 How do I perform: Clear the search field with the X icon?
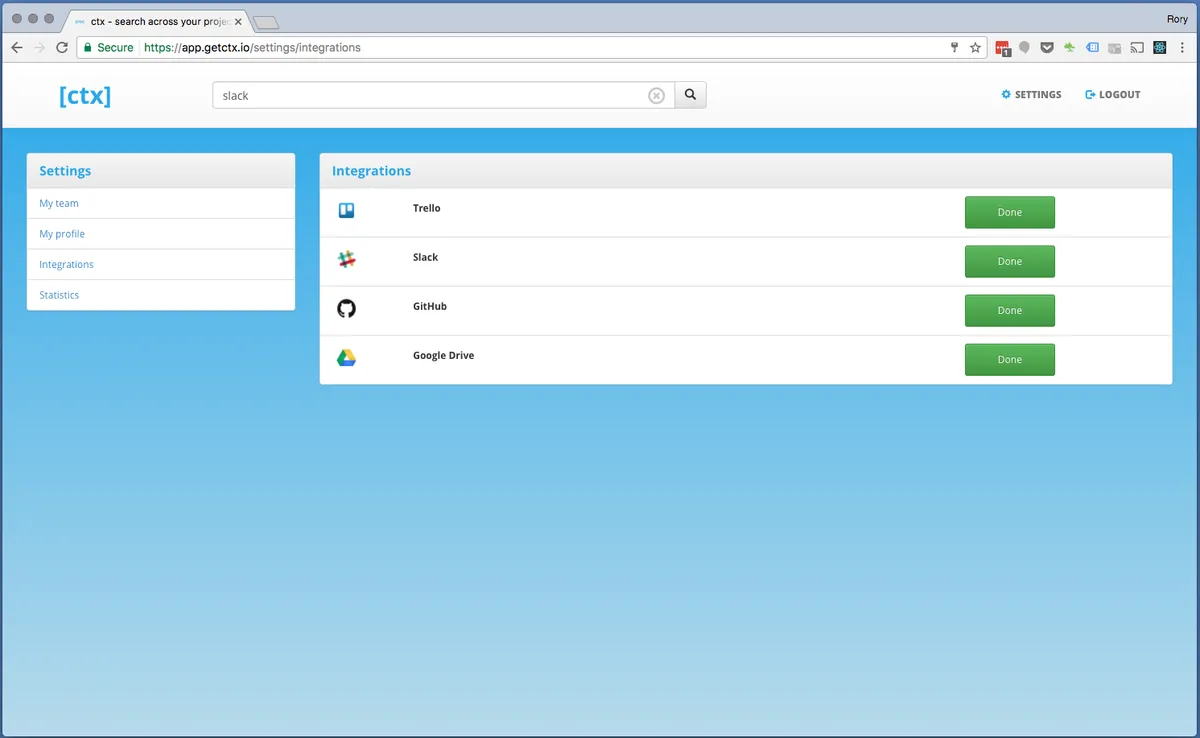(x=656, y=96)
